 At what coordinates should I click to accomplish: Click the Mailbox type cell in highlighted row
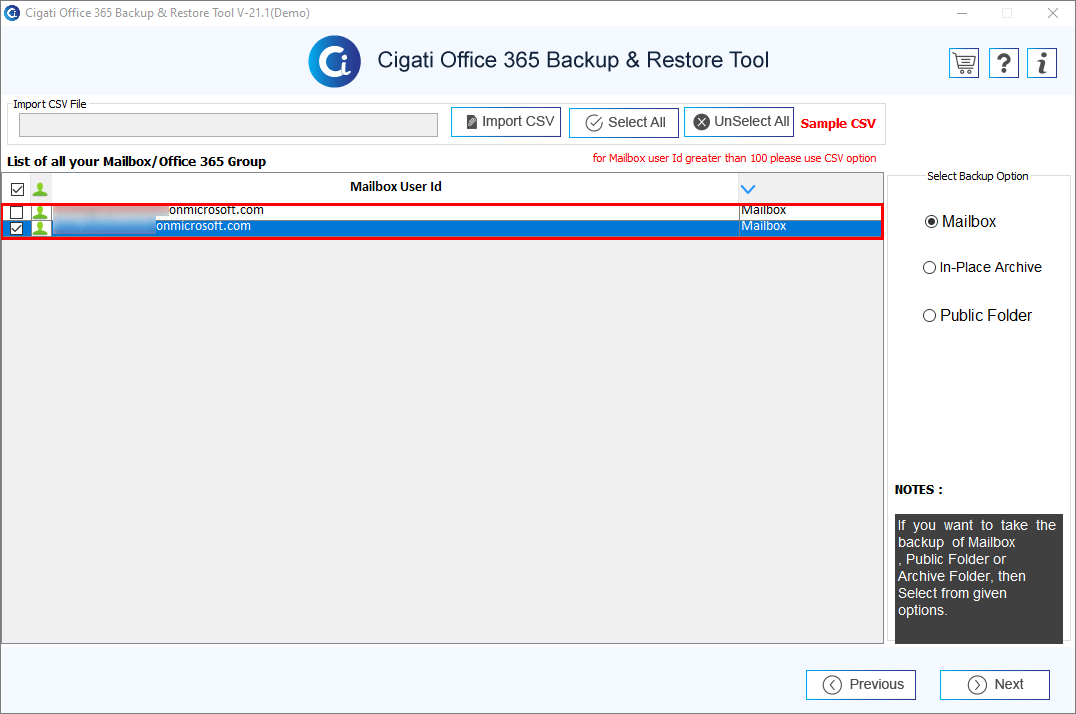coord(810,227)
